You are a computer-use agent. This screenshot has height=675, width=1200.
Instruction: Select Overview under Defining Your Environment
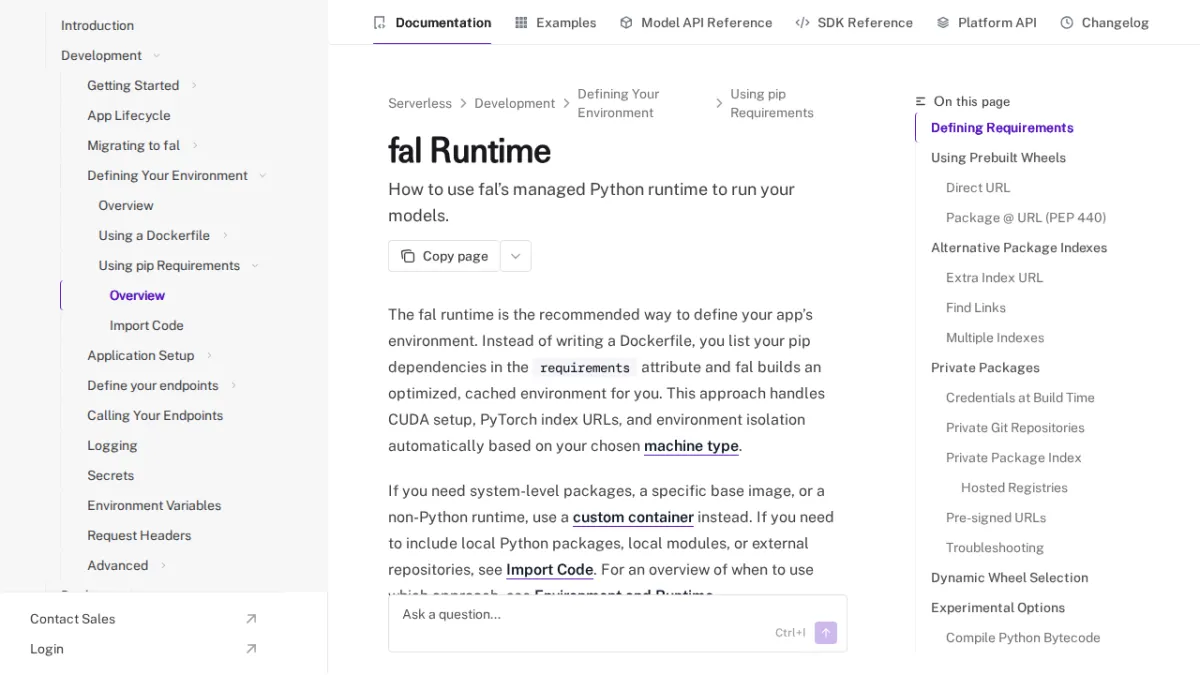pos(126,206)
